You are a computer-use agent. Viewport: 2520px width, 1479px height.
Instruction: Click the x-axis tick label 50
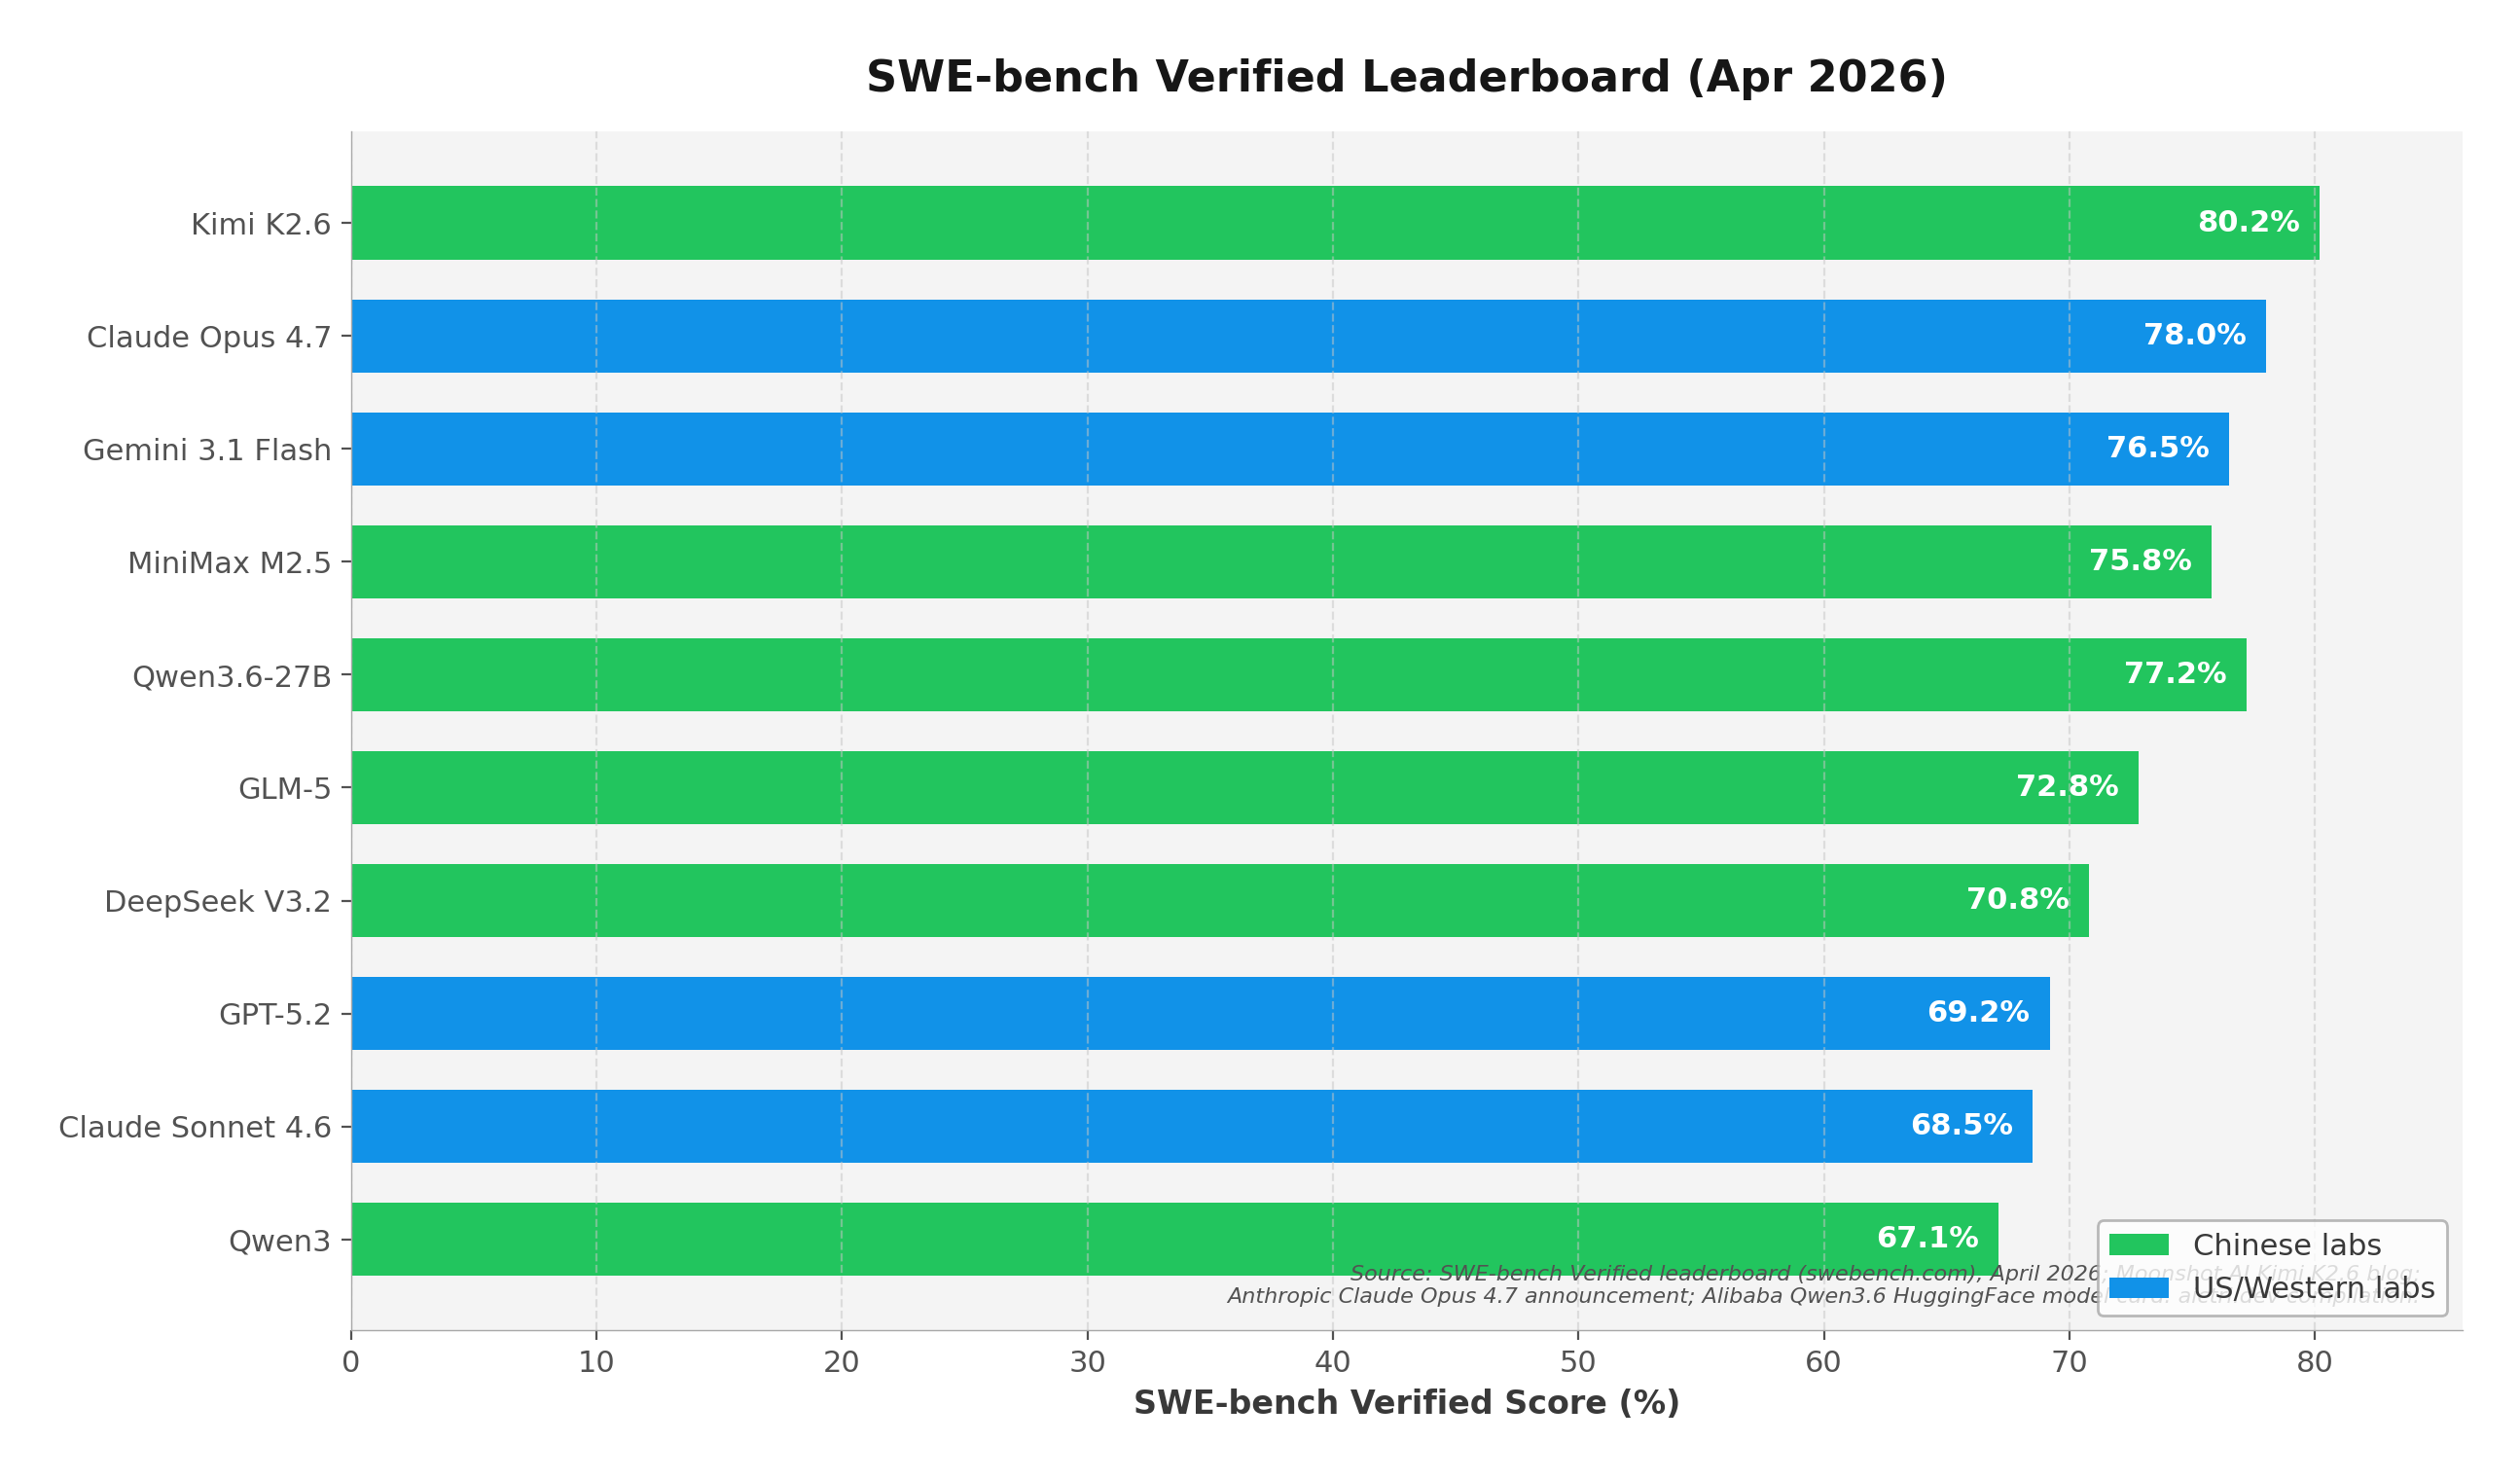(x=1577, y=1364)
